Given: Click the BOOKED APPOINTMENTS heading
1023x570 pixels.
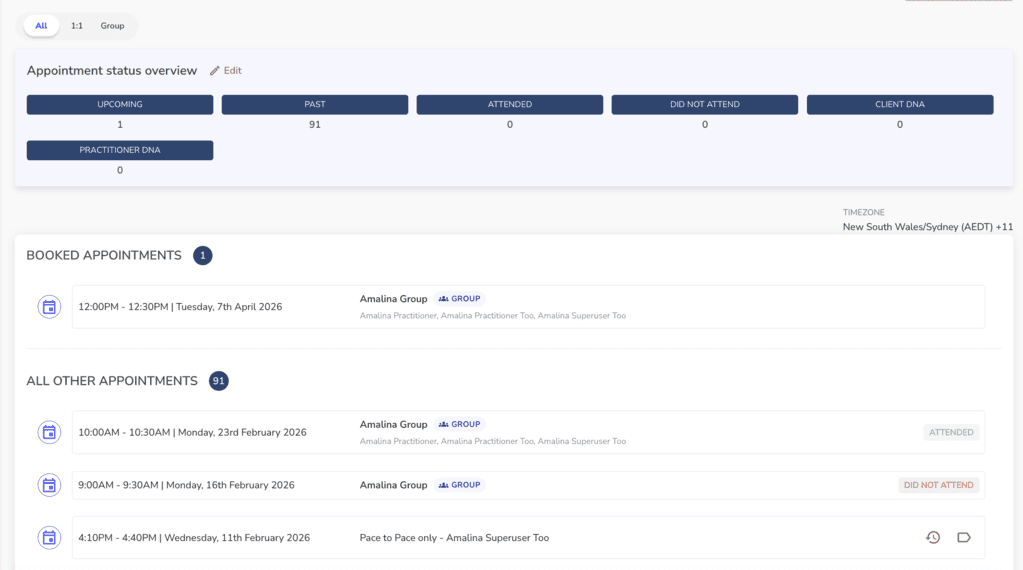Looking at the screenshot, I should (104, 256).
